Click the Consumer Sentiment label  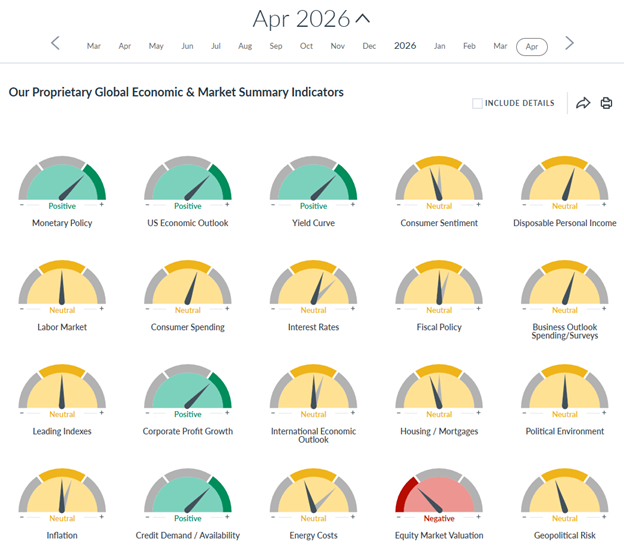coord(439,223)
